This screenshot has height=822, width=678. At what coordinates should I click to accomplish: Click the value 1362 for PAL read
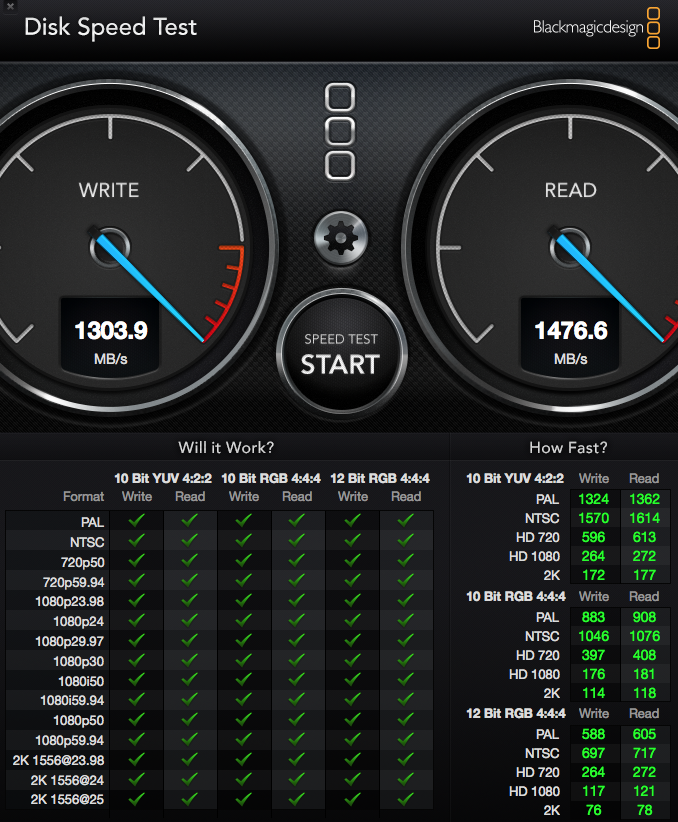click(x=644, y=499)
